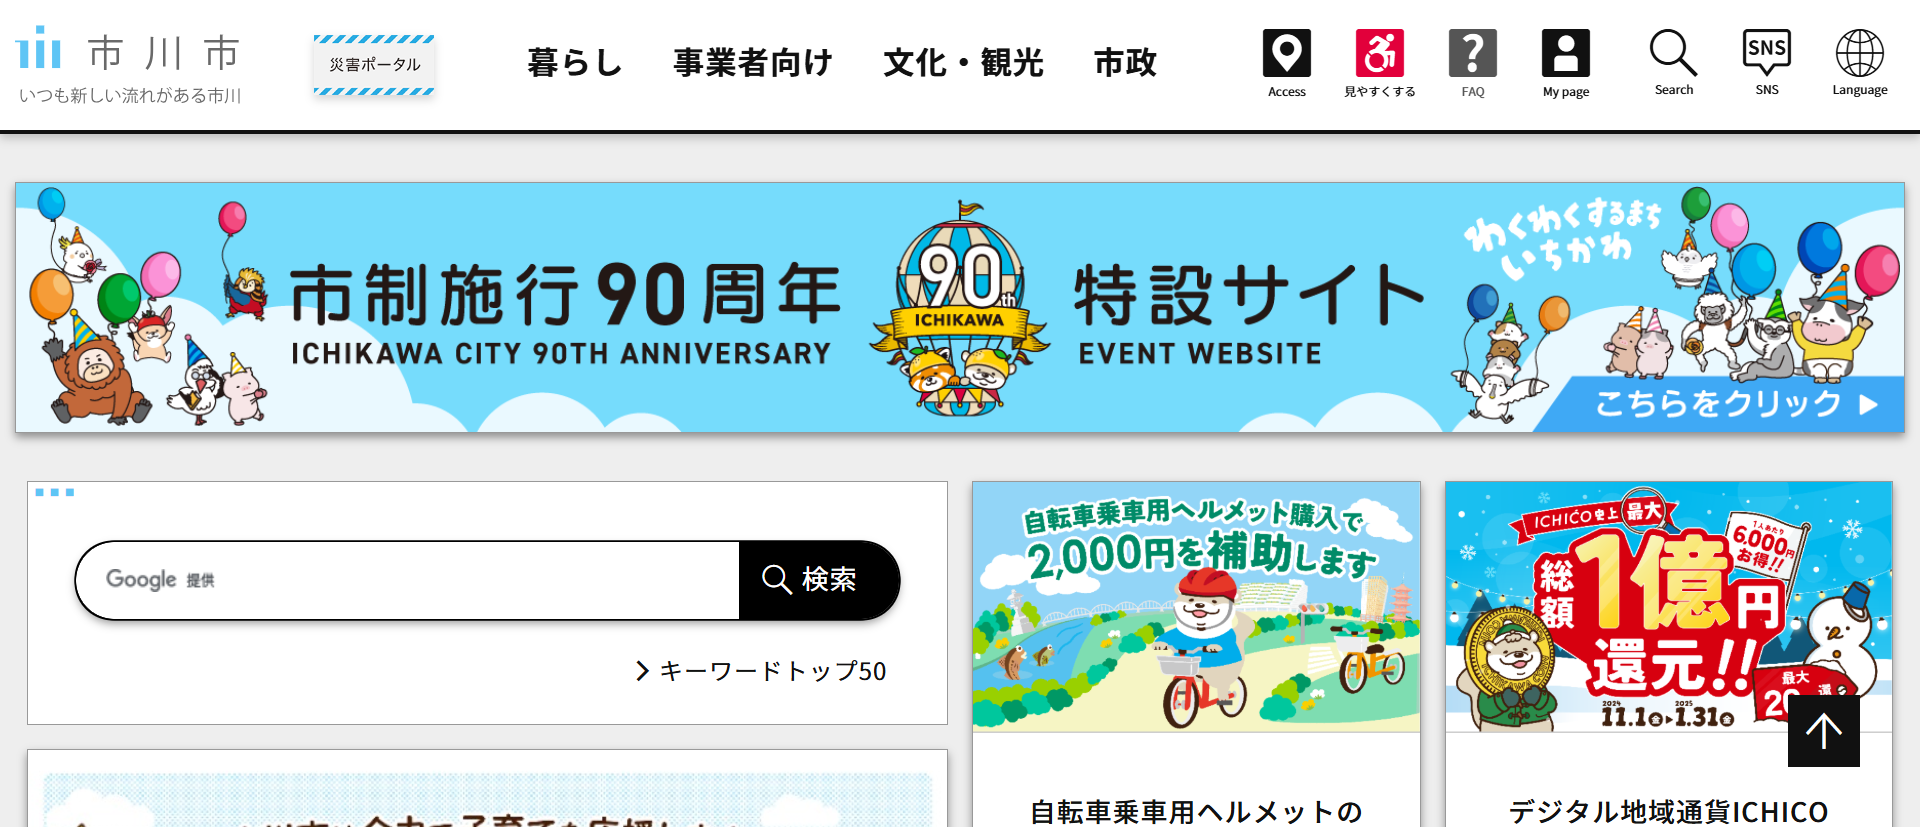Click the back-to-top arrow button
Image resolution: width=1920 pixels, height=827 pixels.
coord(1823,731)
